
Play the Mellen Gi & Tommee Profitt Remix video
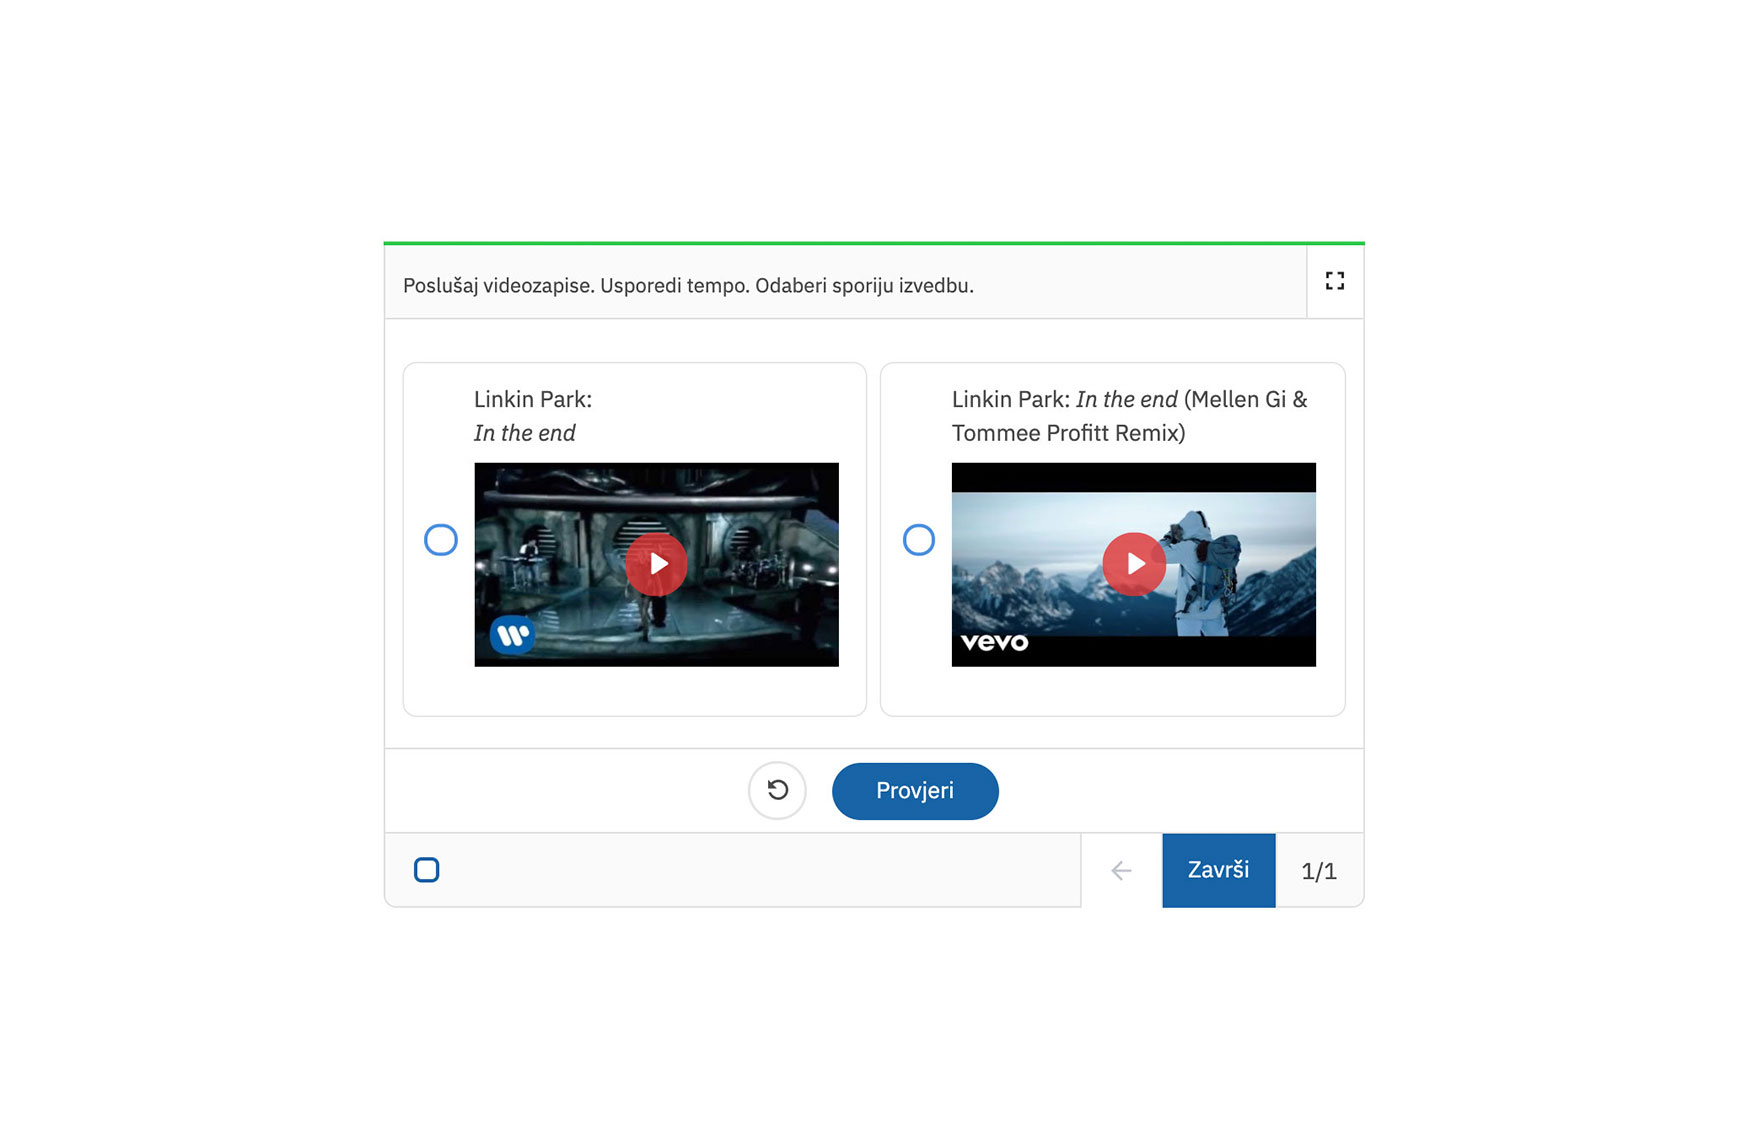point(1134,564)
